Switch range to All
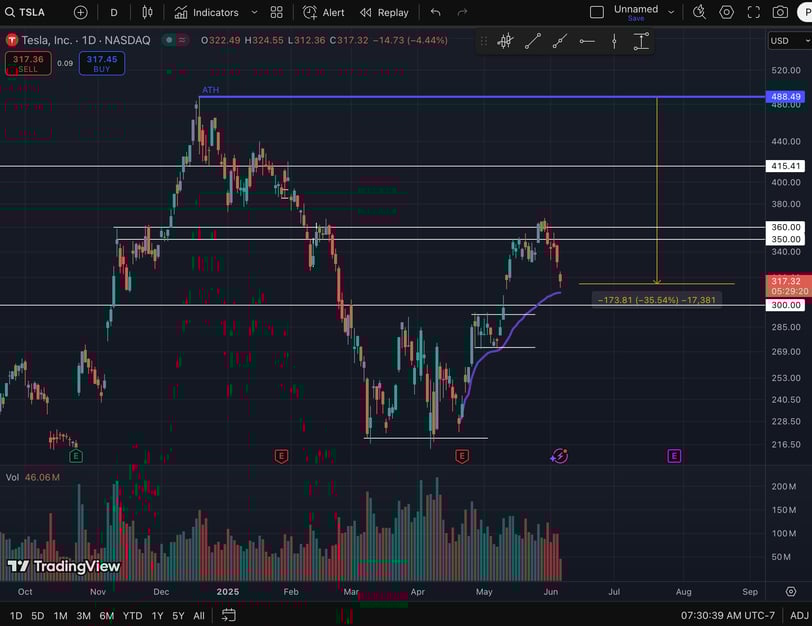This screenshot has height=626, width=812. pos(199,616)
